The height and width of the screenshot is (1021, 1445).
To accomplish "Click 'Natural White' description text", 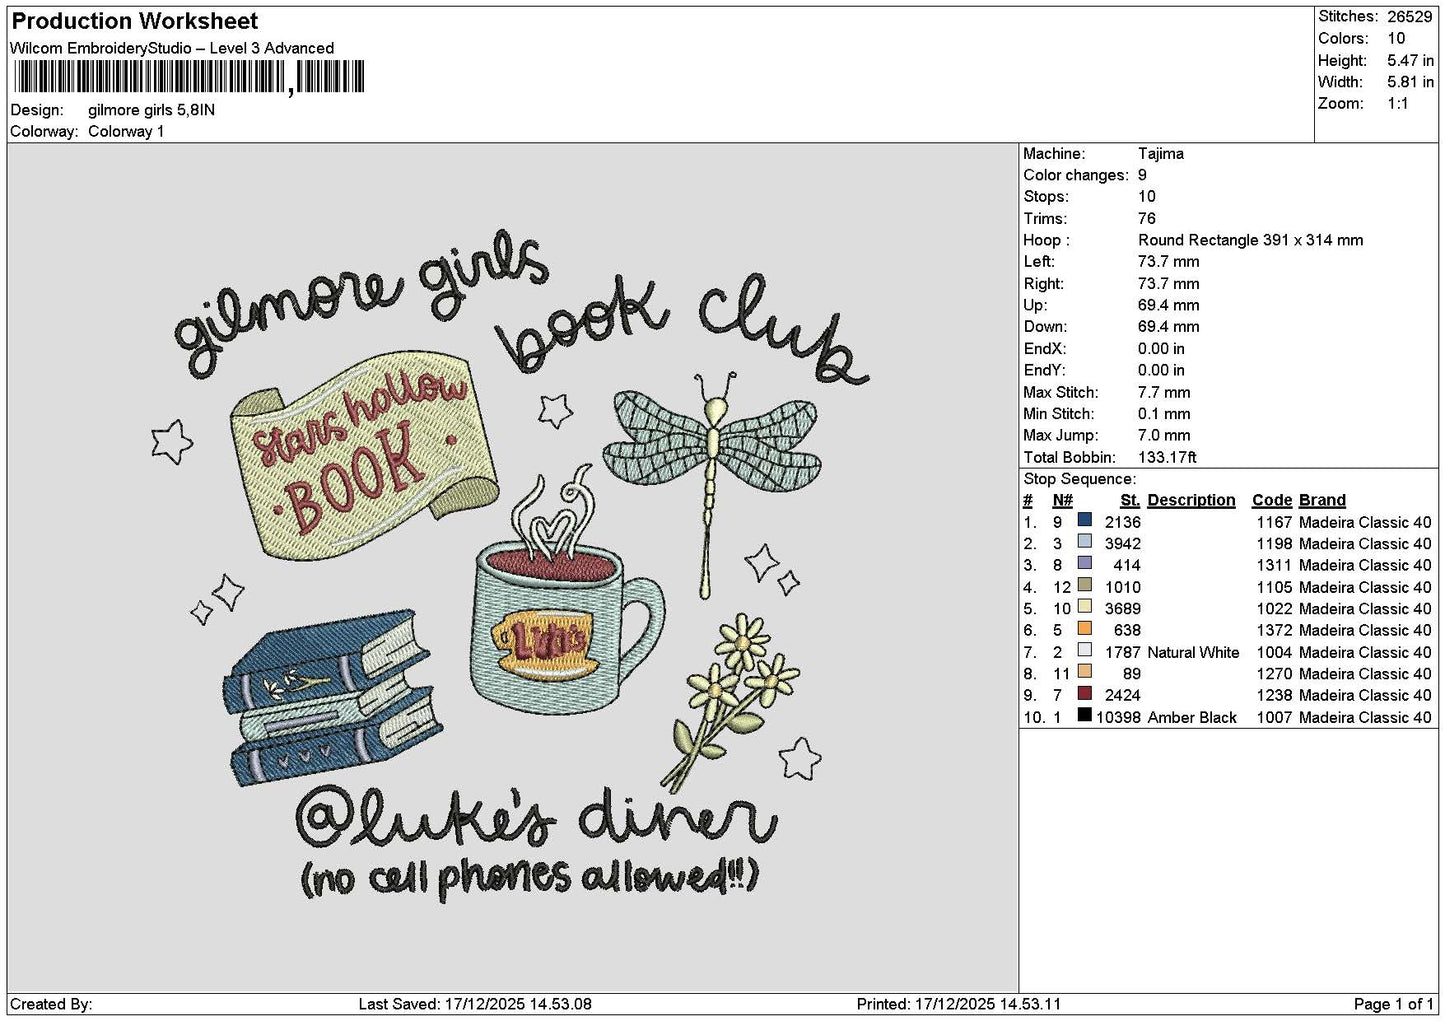I will (1193, 652).
